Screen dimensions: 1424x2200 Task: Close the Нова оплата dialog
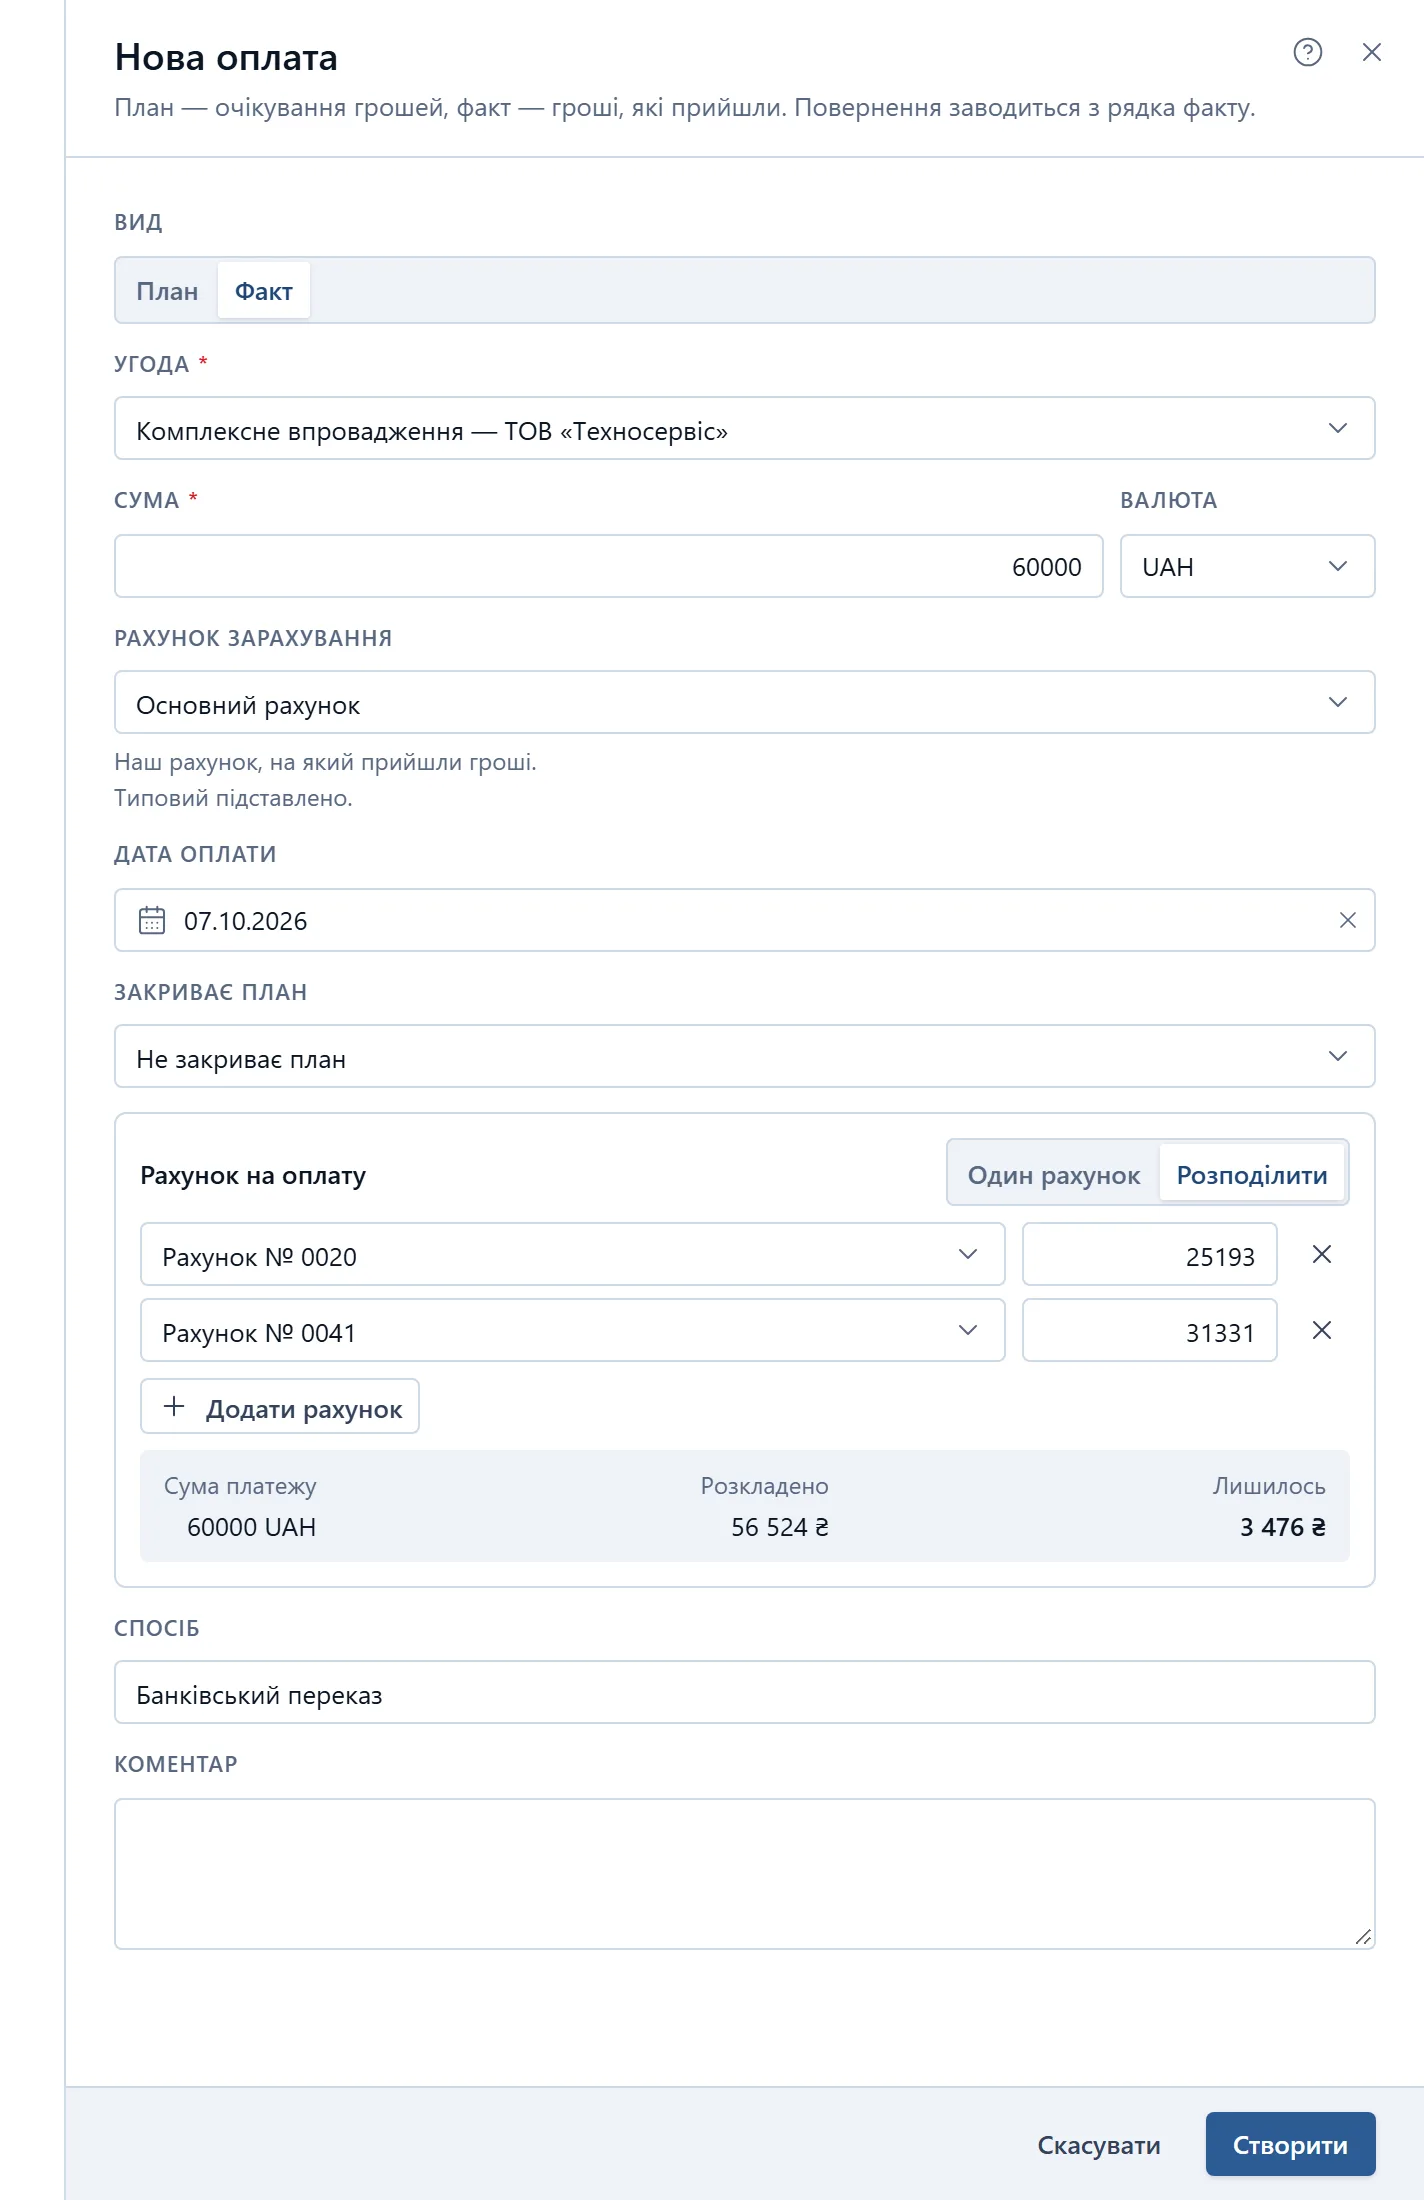click(1372, 52)
